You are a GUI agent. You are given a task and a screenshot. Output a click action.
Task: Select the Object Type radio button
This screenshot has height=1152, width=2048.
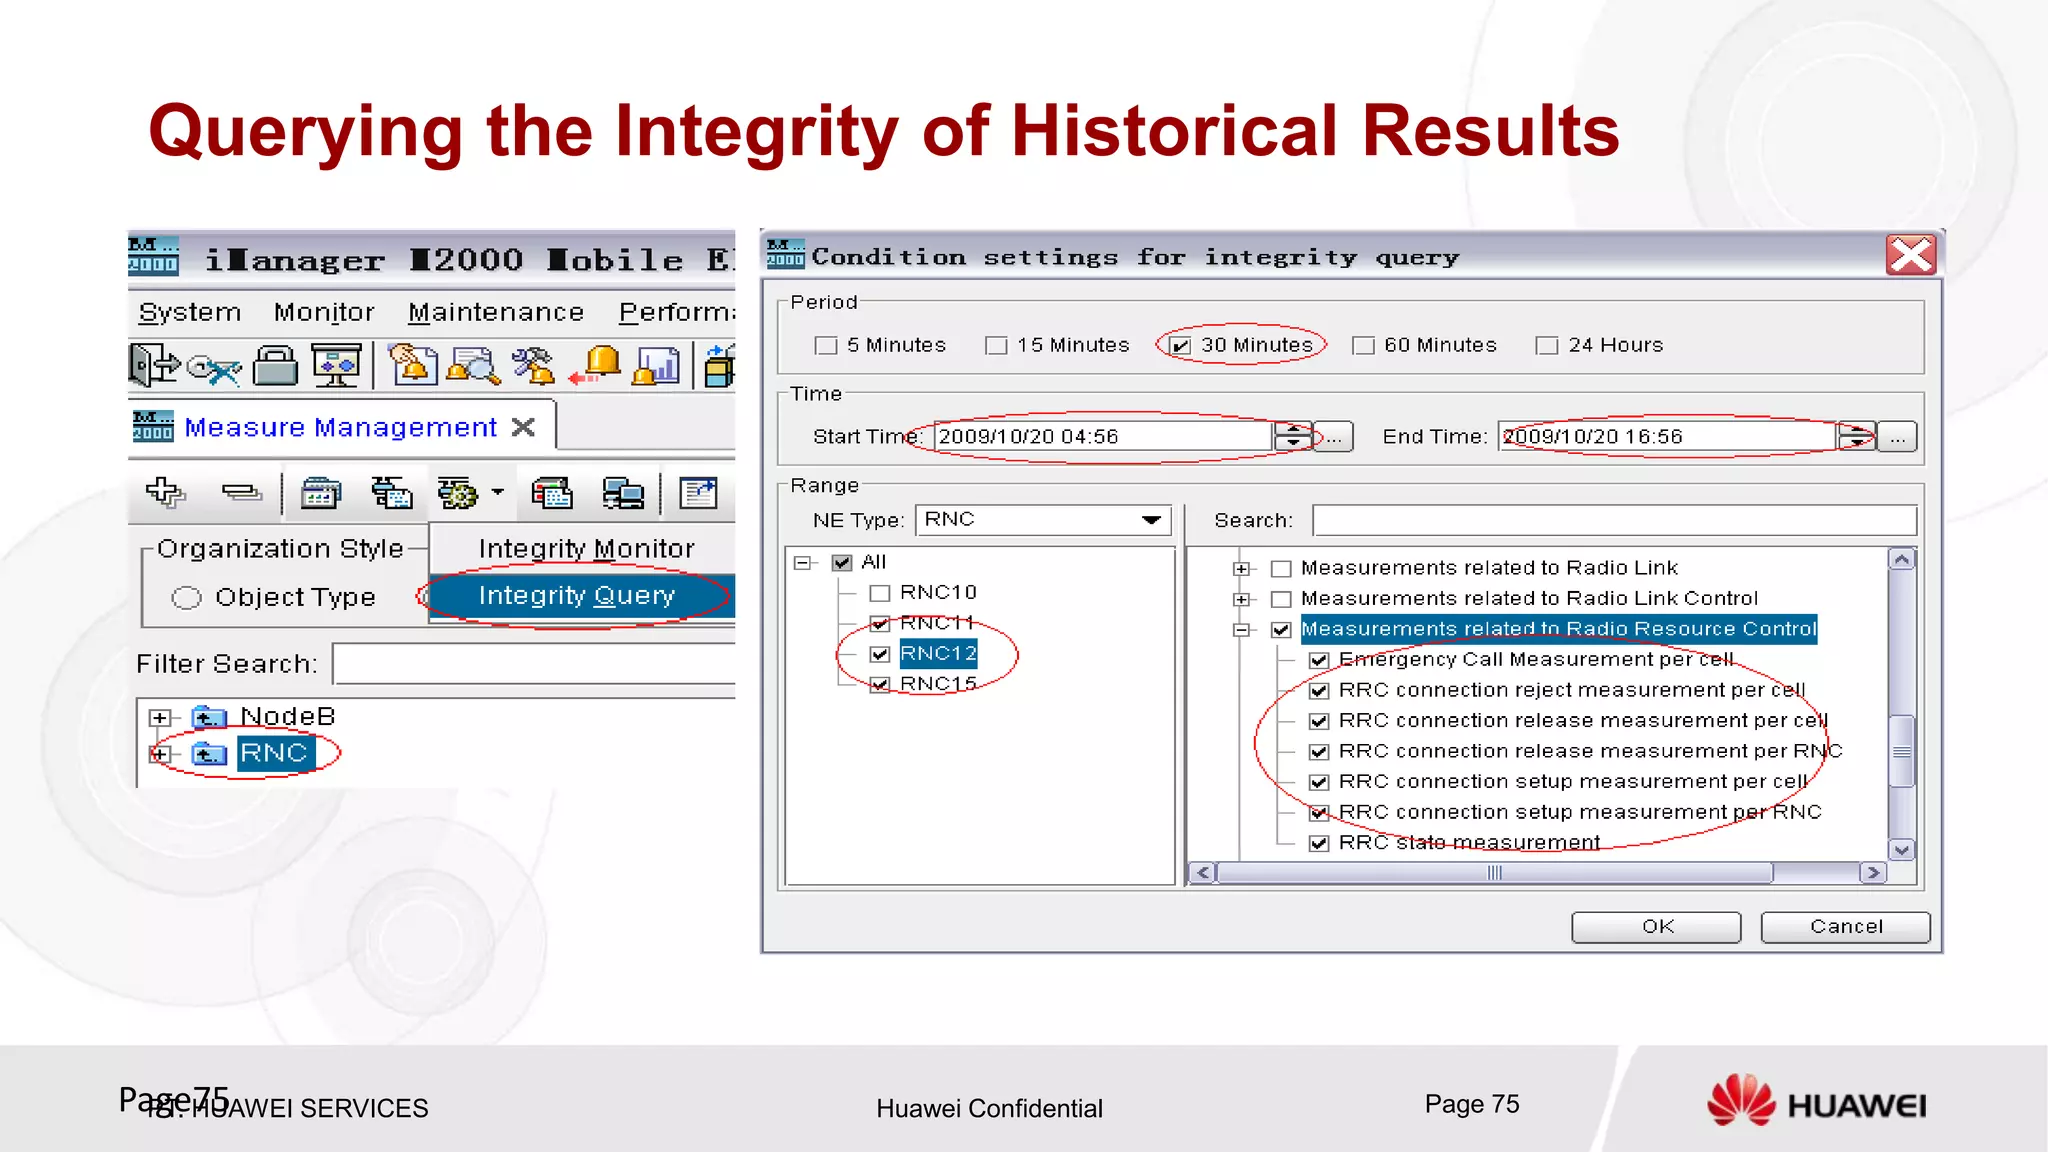[x=186, y=598]
